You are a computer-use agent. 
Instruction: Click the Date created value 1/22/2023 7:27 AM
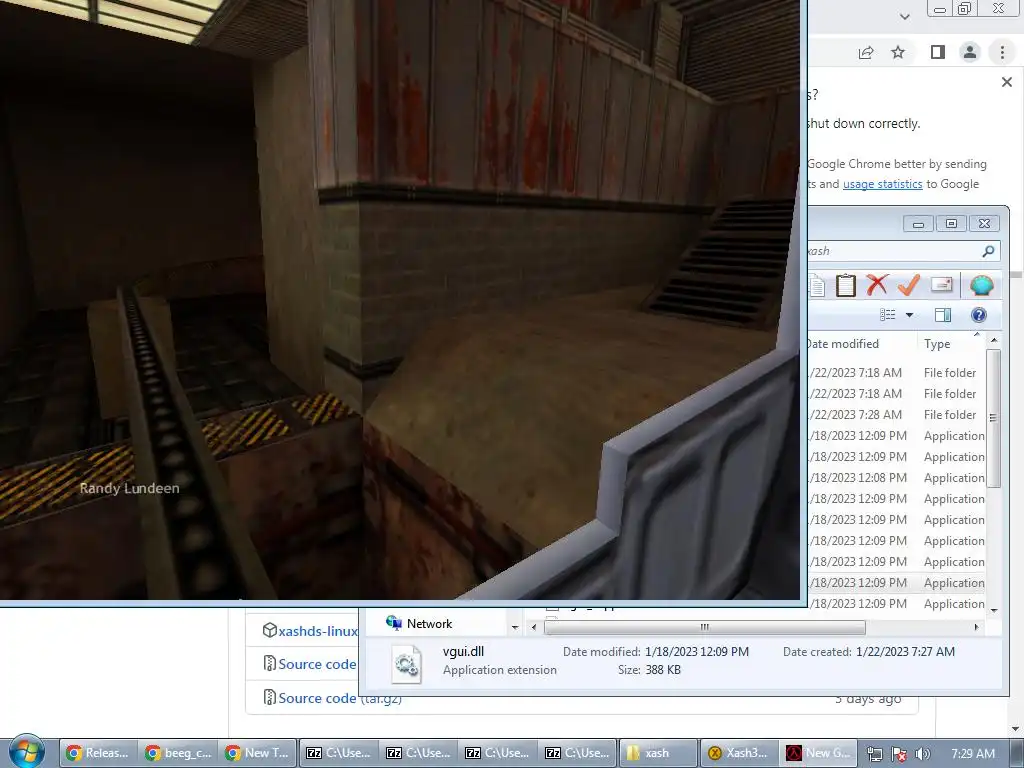[906, 652]
